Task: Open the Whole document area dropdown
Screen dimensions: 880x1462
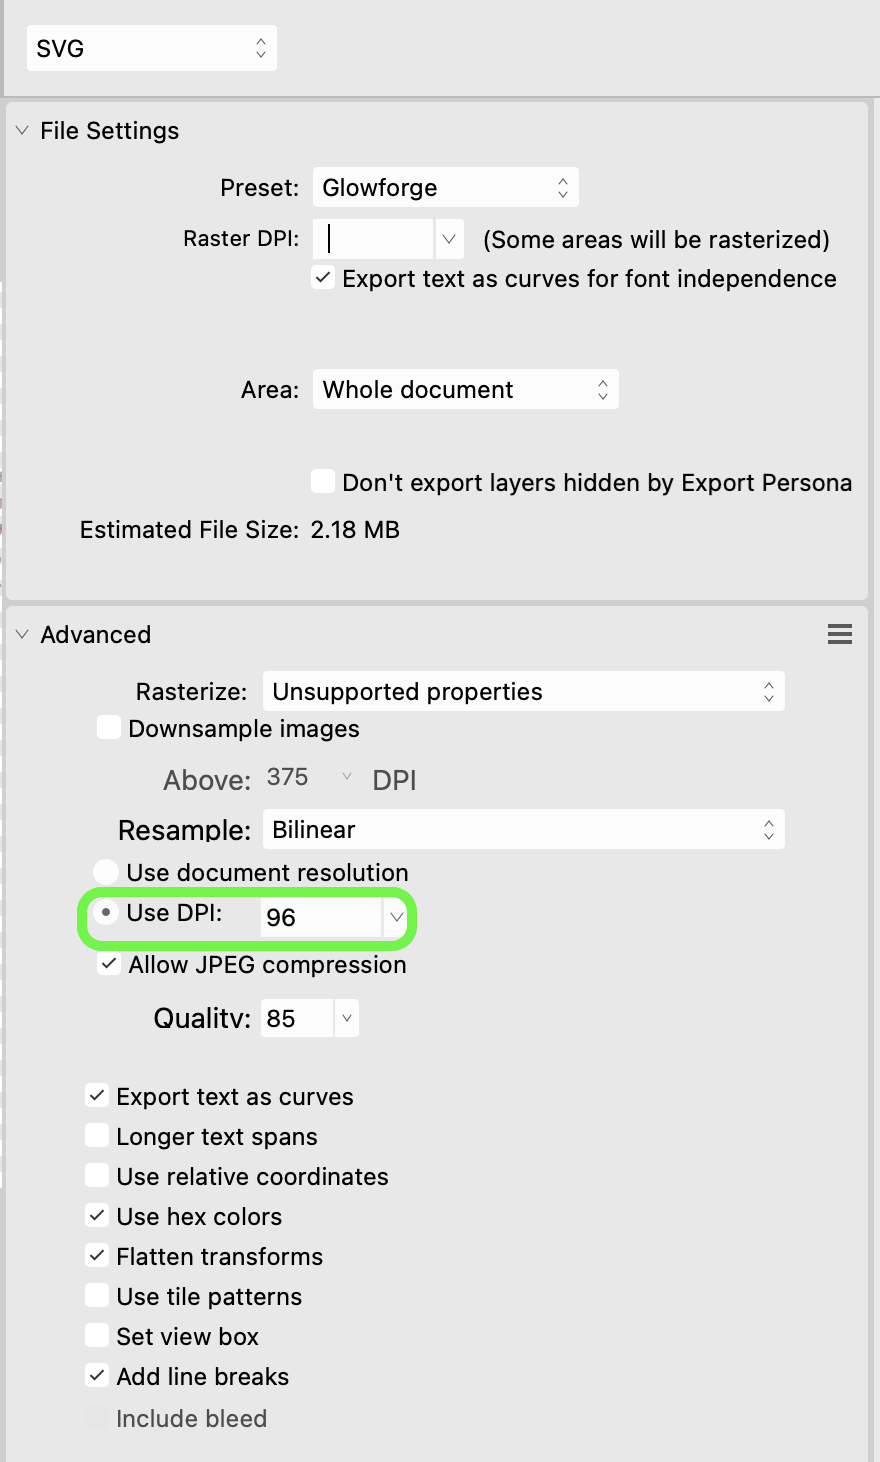Action: pos(465,390)
